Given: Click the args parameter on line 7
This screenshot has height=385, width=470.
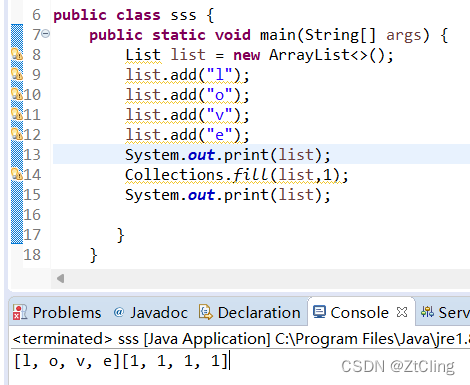Looking at the screenshot, I should (x=404, y=36).
